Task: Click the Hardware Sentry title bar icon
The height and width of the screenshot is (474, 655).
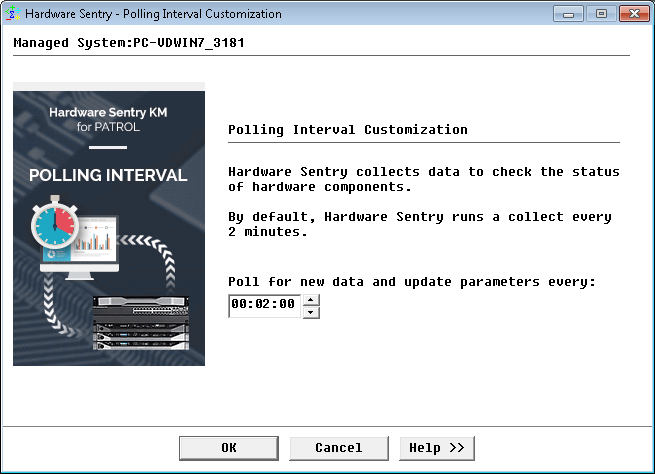Action: click(x=13, y=13)
